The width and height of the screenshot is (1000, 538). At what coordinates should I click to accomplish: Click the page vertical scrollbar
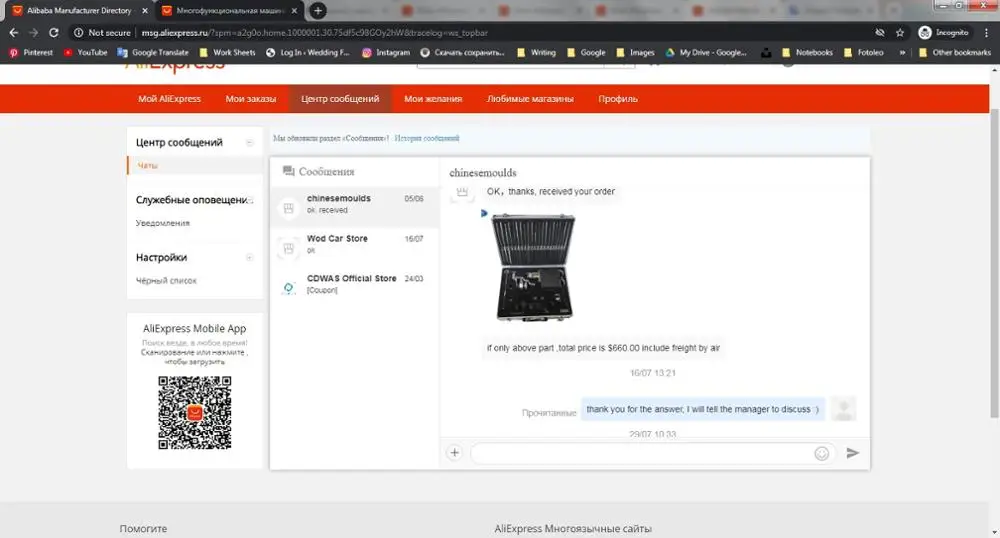(x=994, y=261)
